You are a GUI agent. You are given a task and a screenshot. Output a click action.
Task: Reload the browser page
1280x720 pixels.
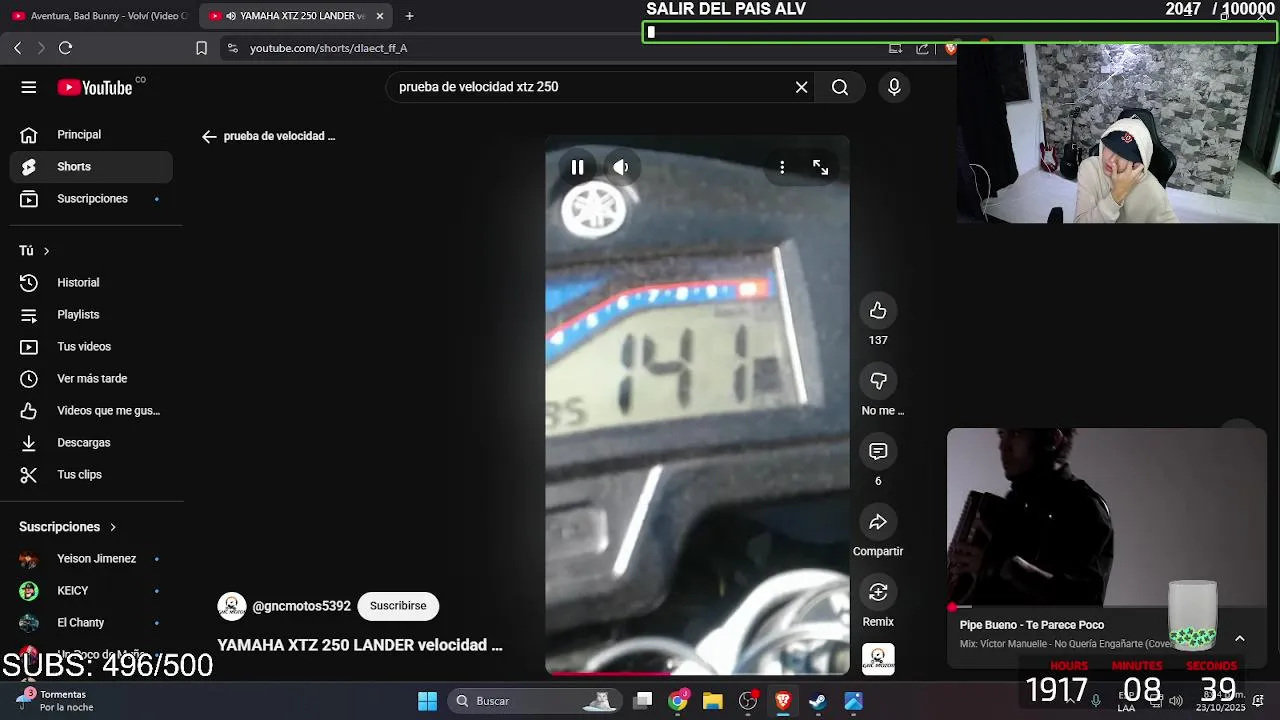click(x=65, y=48)
